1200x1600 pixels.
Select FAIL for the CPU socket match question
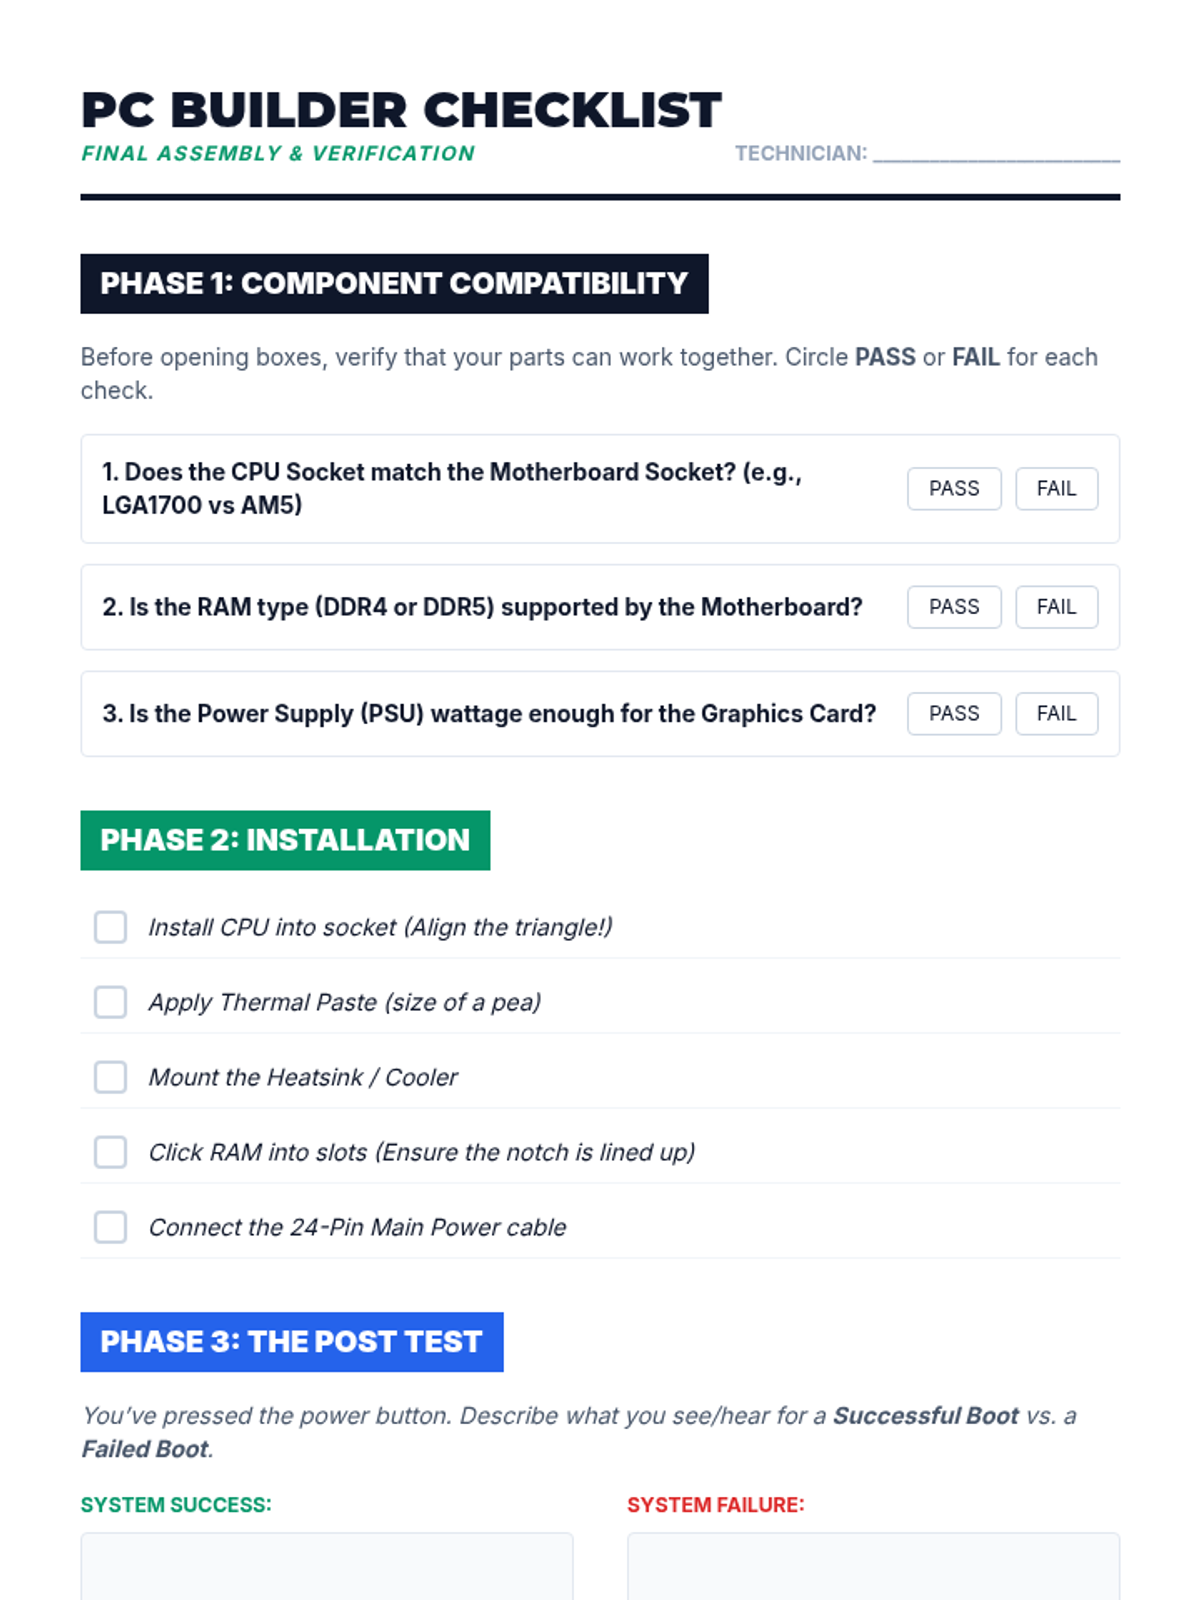[1056, 489]
